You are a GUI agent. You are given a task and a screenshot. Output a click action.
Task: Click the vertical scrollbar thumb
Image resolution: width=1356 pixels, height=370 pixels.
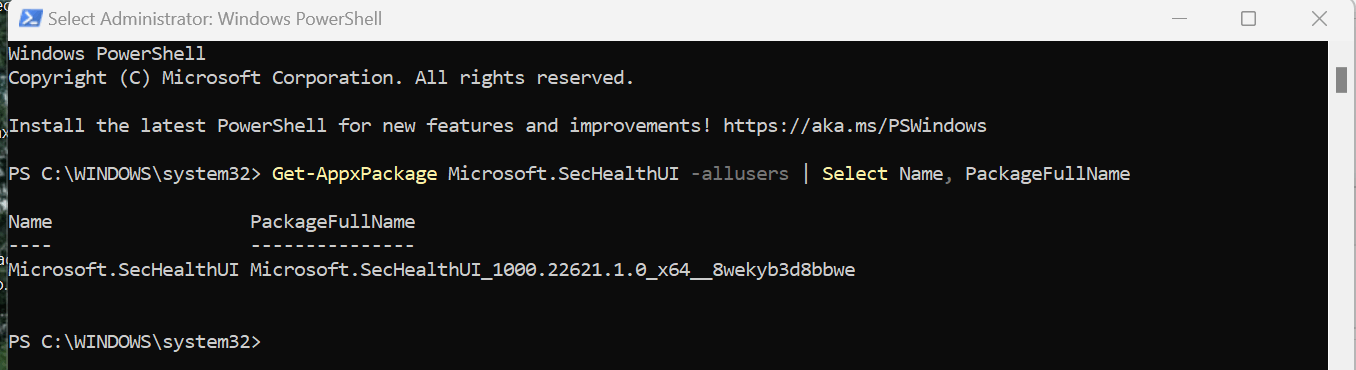(1342, 80)
